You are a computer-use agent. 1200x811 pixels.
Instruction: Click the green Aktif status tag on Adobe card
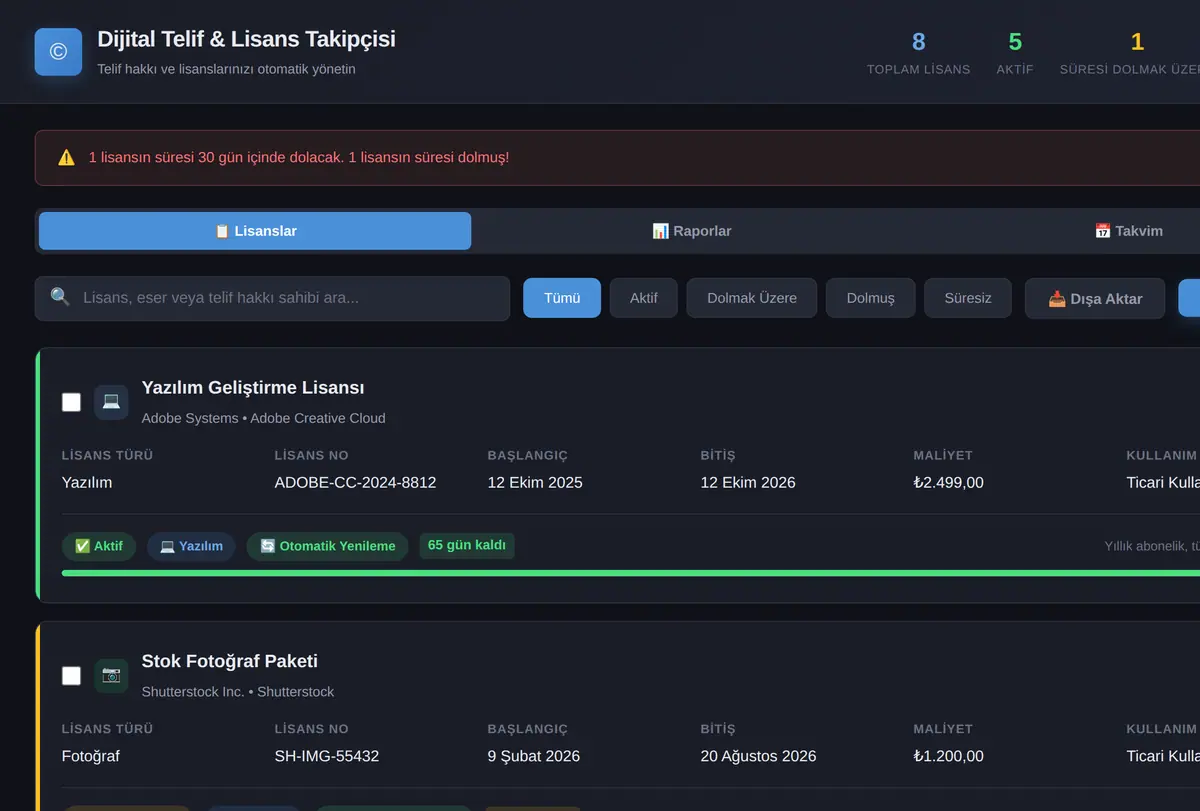(x=99, y=546)
